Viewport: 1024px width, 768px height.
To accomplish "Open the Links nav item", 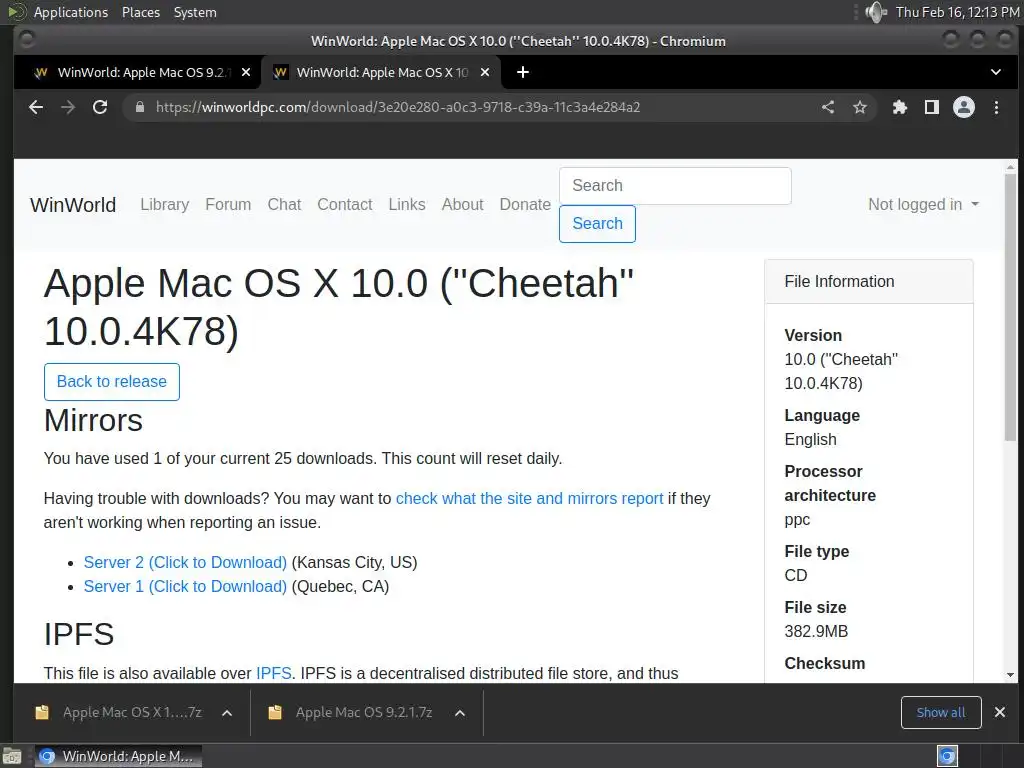I will (x=407, y=204).
